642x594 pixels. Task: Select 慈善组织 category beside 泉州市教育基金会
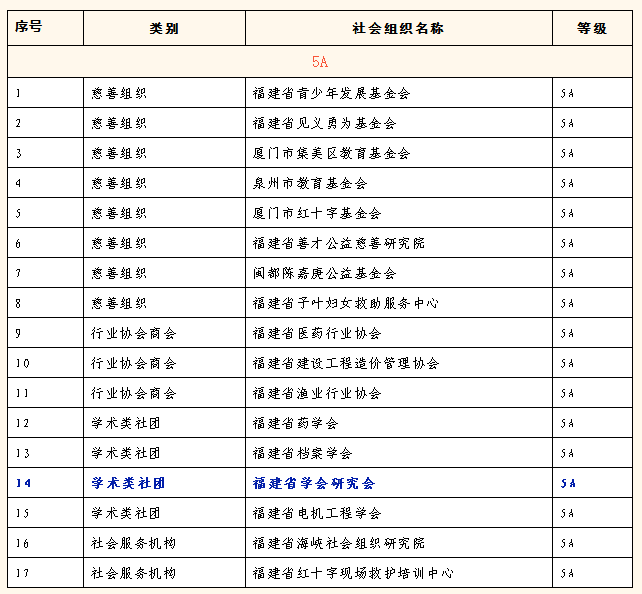coord(119,183)
